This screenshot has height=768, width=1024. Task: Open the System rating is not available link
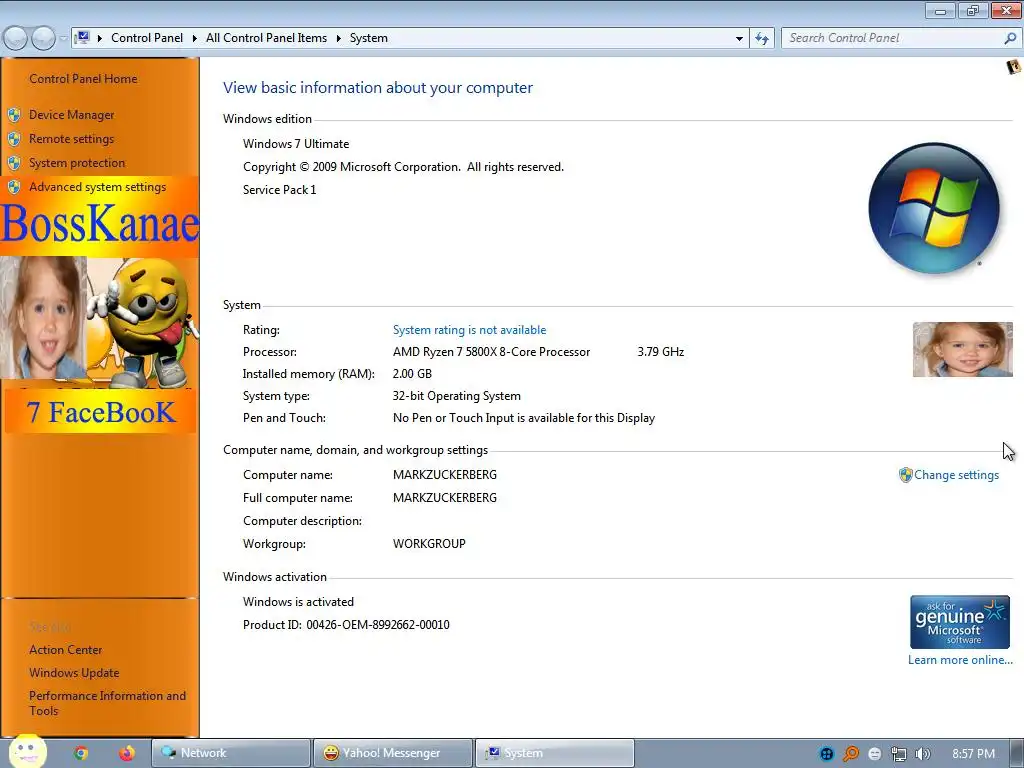point(469,330)
